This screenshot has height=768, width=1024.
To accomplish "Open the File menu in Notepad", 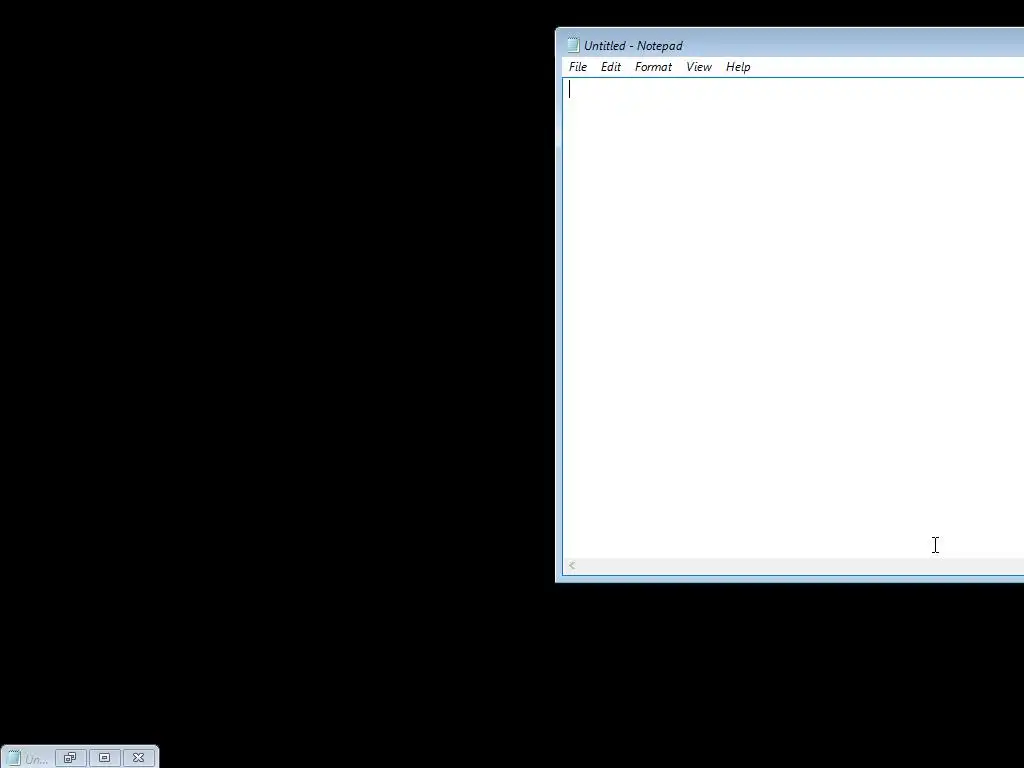I will [x=578, y=67].
